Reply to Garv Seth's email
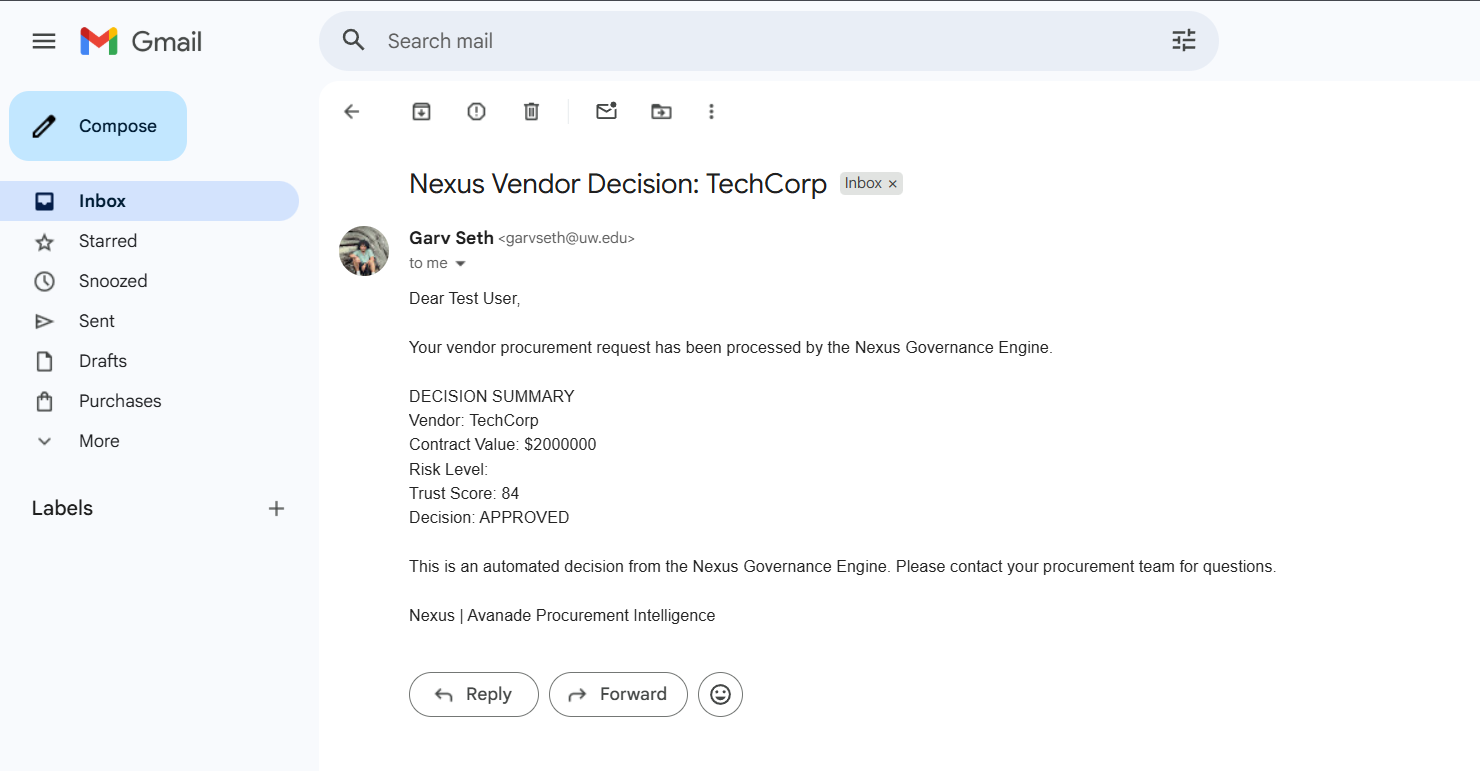1480x771 pixels. (x=474, y=694)
